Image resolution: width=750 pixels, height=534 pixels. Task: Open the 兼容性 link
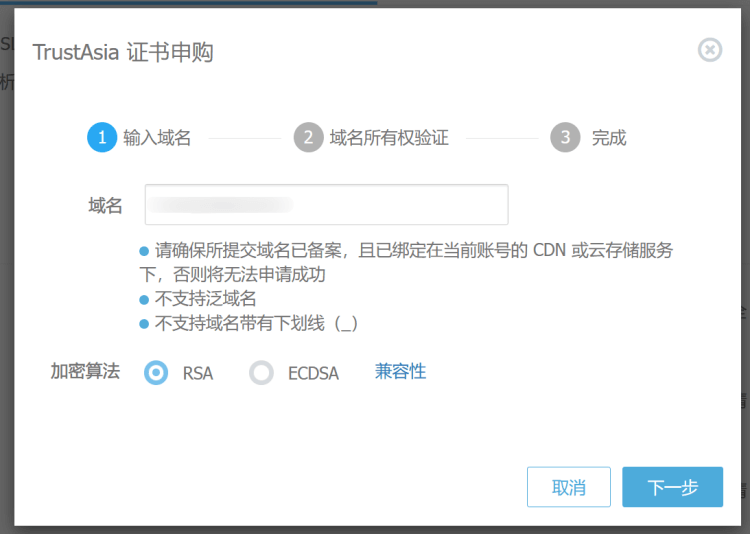[x=400, y=372]
